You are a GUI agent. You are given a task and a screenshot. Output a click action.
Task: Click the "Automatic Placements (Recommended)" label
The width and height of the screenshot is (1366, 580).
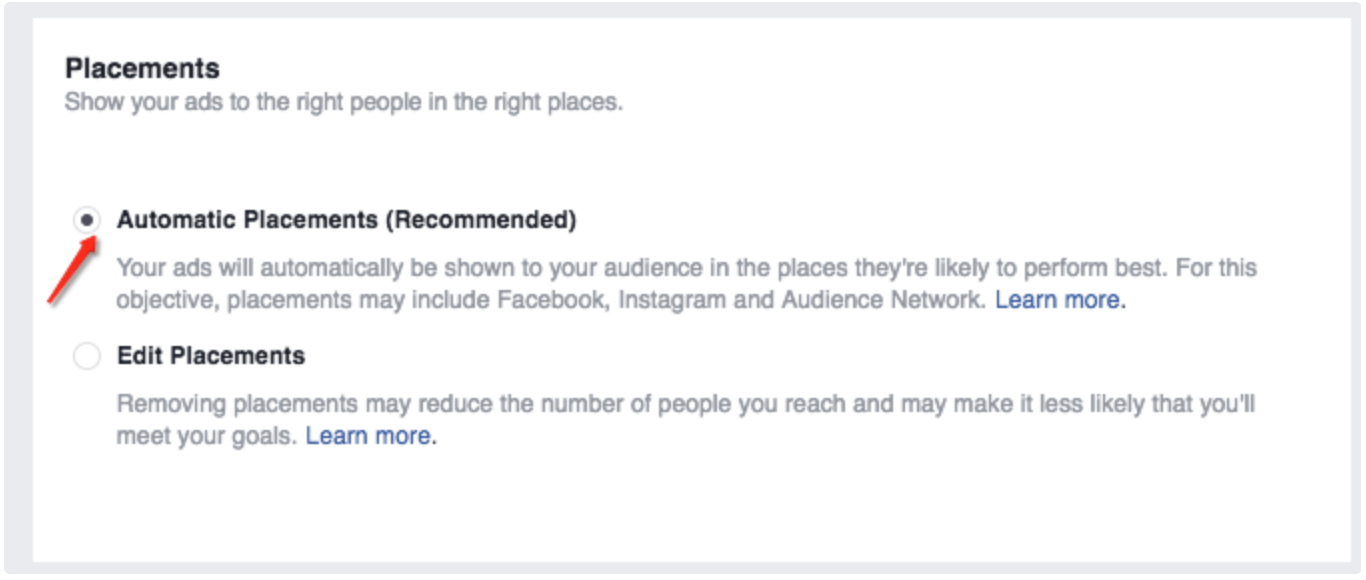point(346,220)
